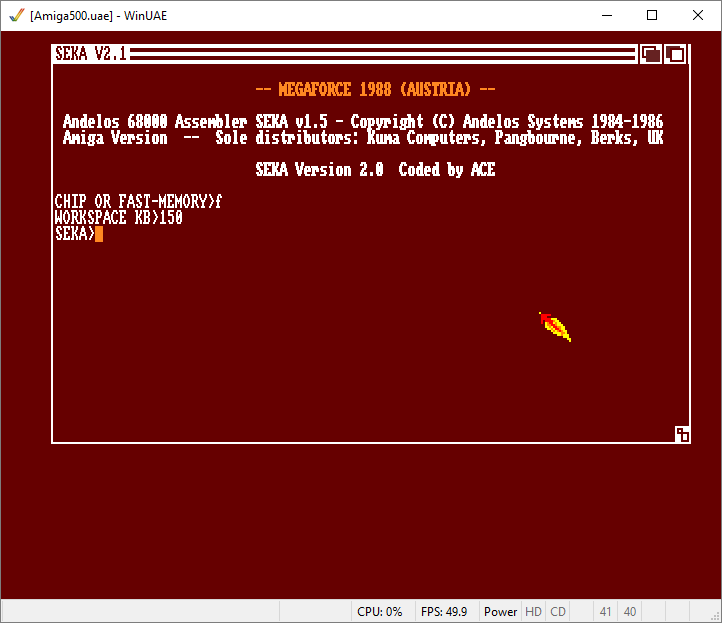Minimize the WinUAE window

click(x=607, y=15)
